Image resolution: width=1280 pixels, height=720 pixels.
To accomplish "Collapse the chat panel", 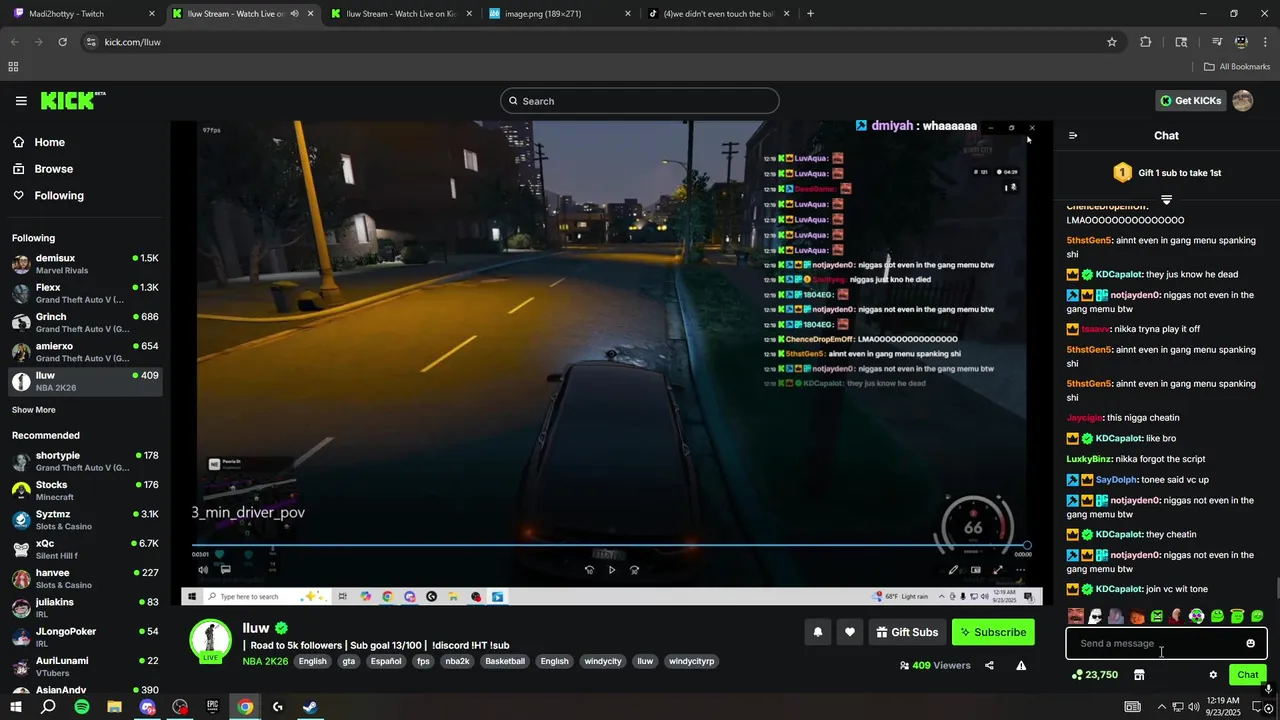I will tap(1073, 136).
